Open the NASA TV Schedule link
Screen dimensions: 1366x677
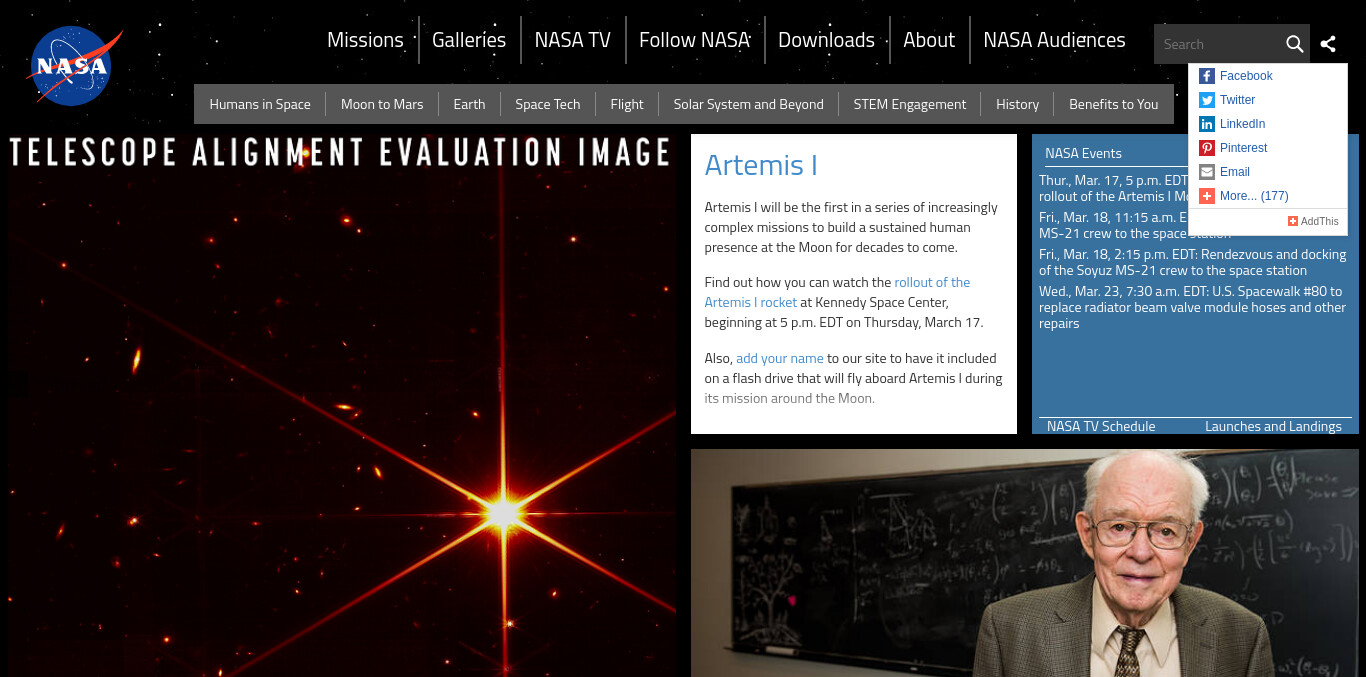point(1101,426)
